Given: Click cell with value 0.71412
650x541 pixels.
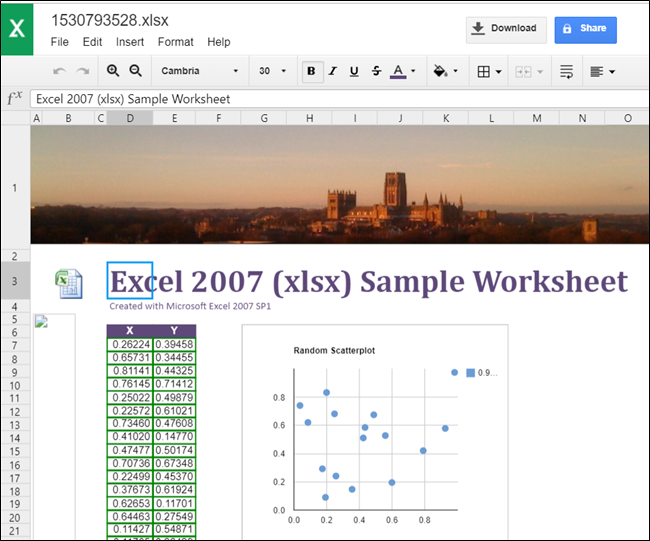Looking at the screenshot, I should (x=174, y=384).
